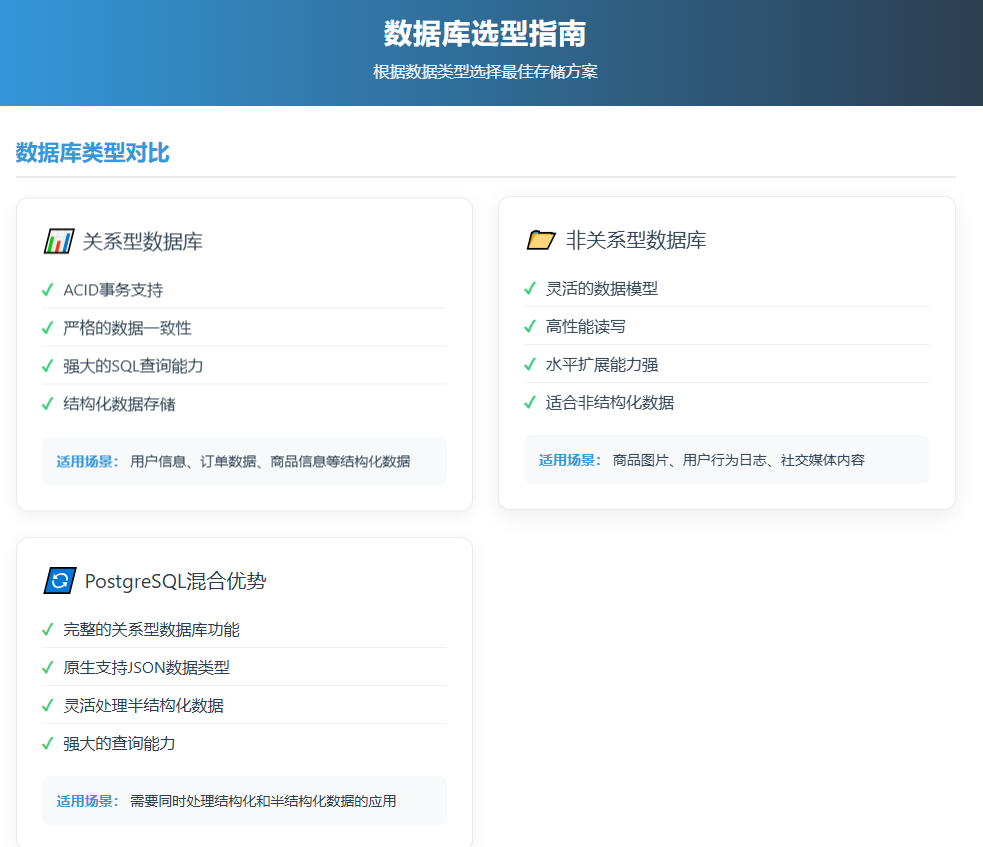
Task: Click 适用场景 label in the PostgreSQL card
Action: click(88, 801)
